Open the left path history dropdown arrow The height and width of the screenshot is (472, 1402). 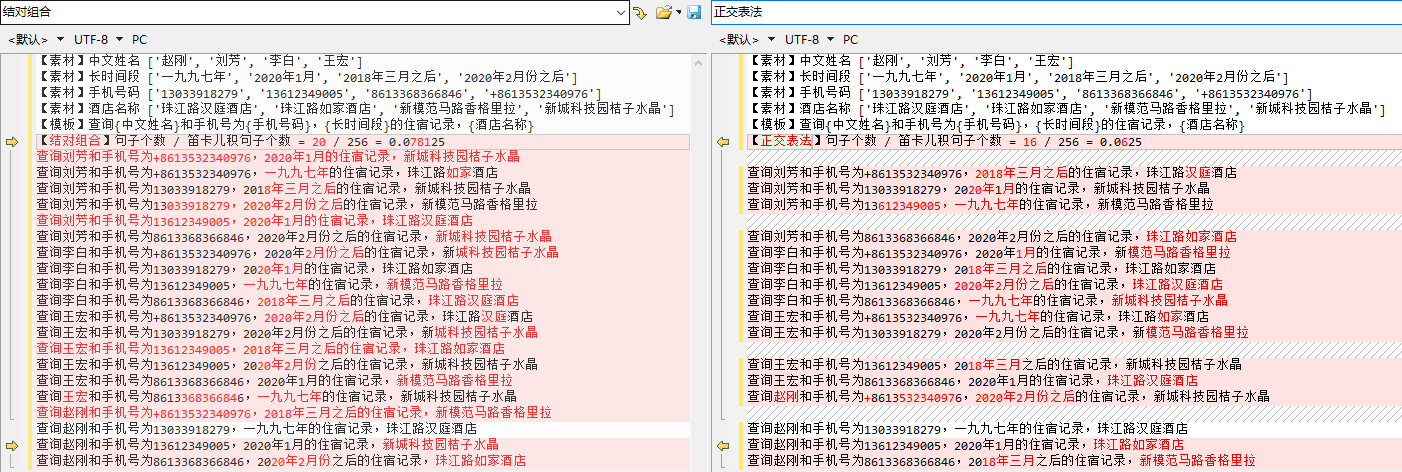pyautogui.click(x=621, y=13)
